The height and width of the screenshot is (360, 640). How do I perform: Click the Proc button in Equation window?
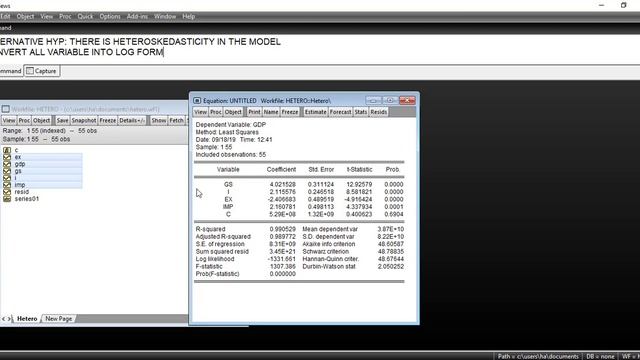tap(216, 112)
